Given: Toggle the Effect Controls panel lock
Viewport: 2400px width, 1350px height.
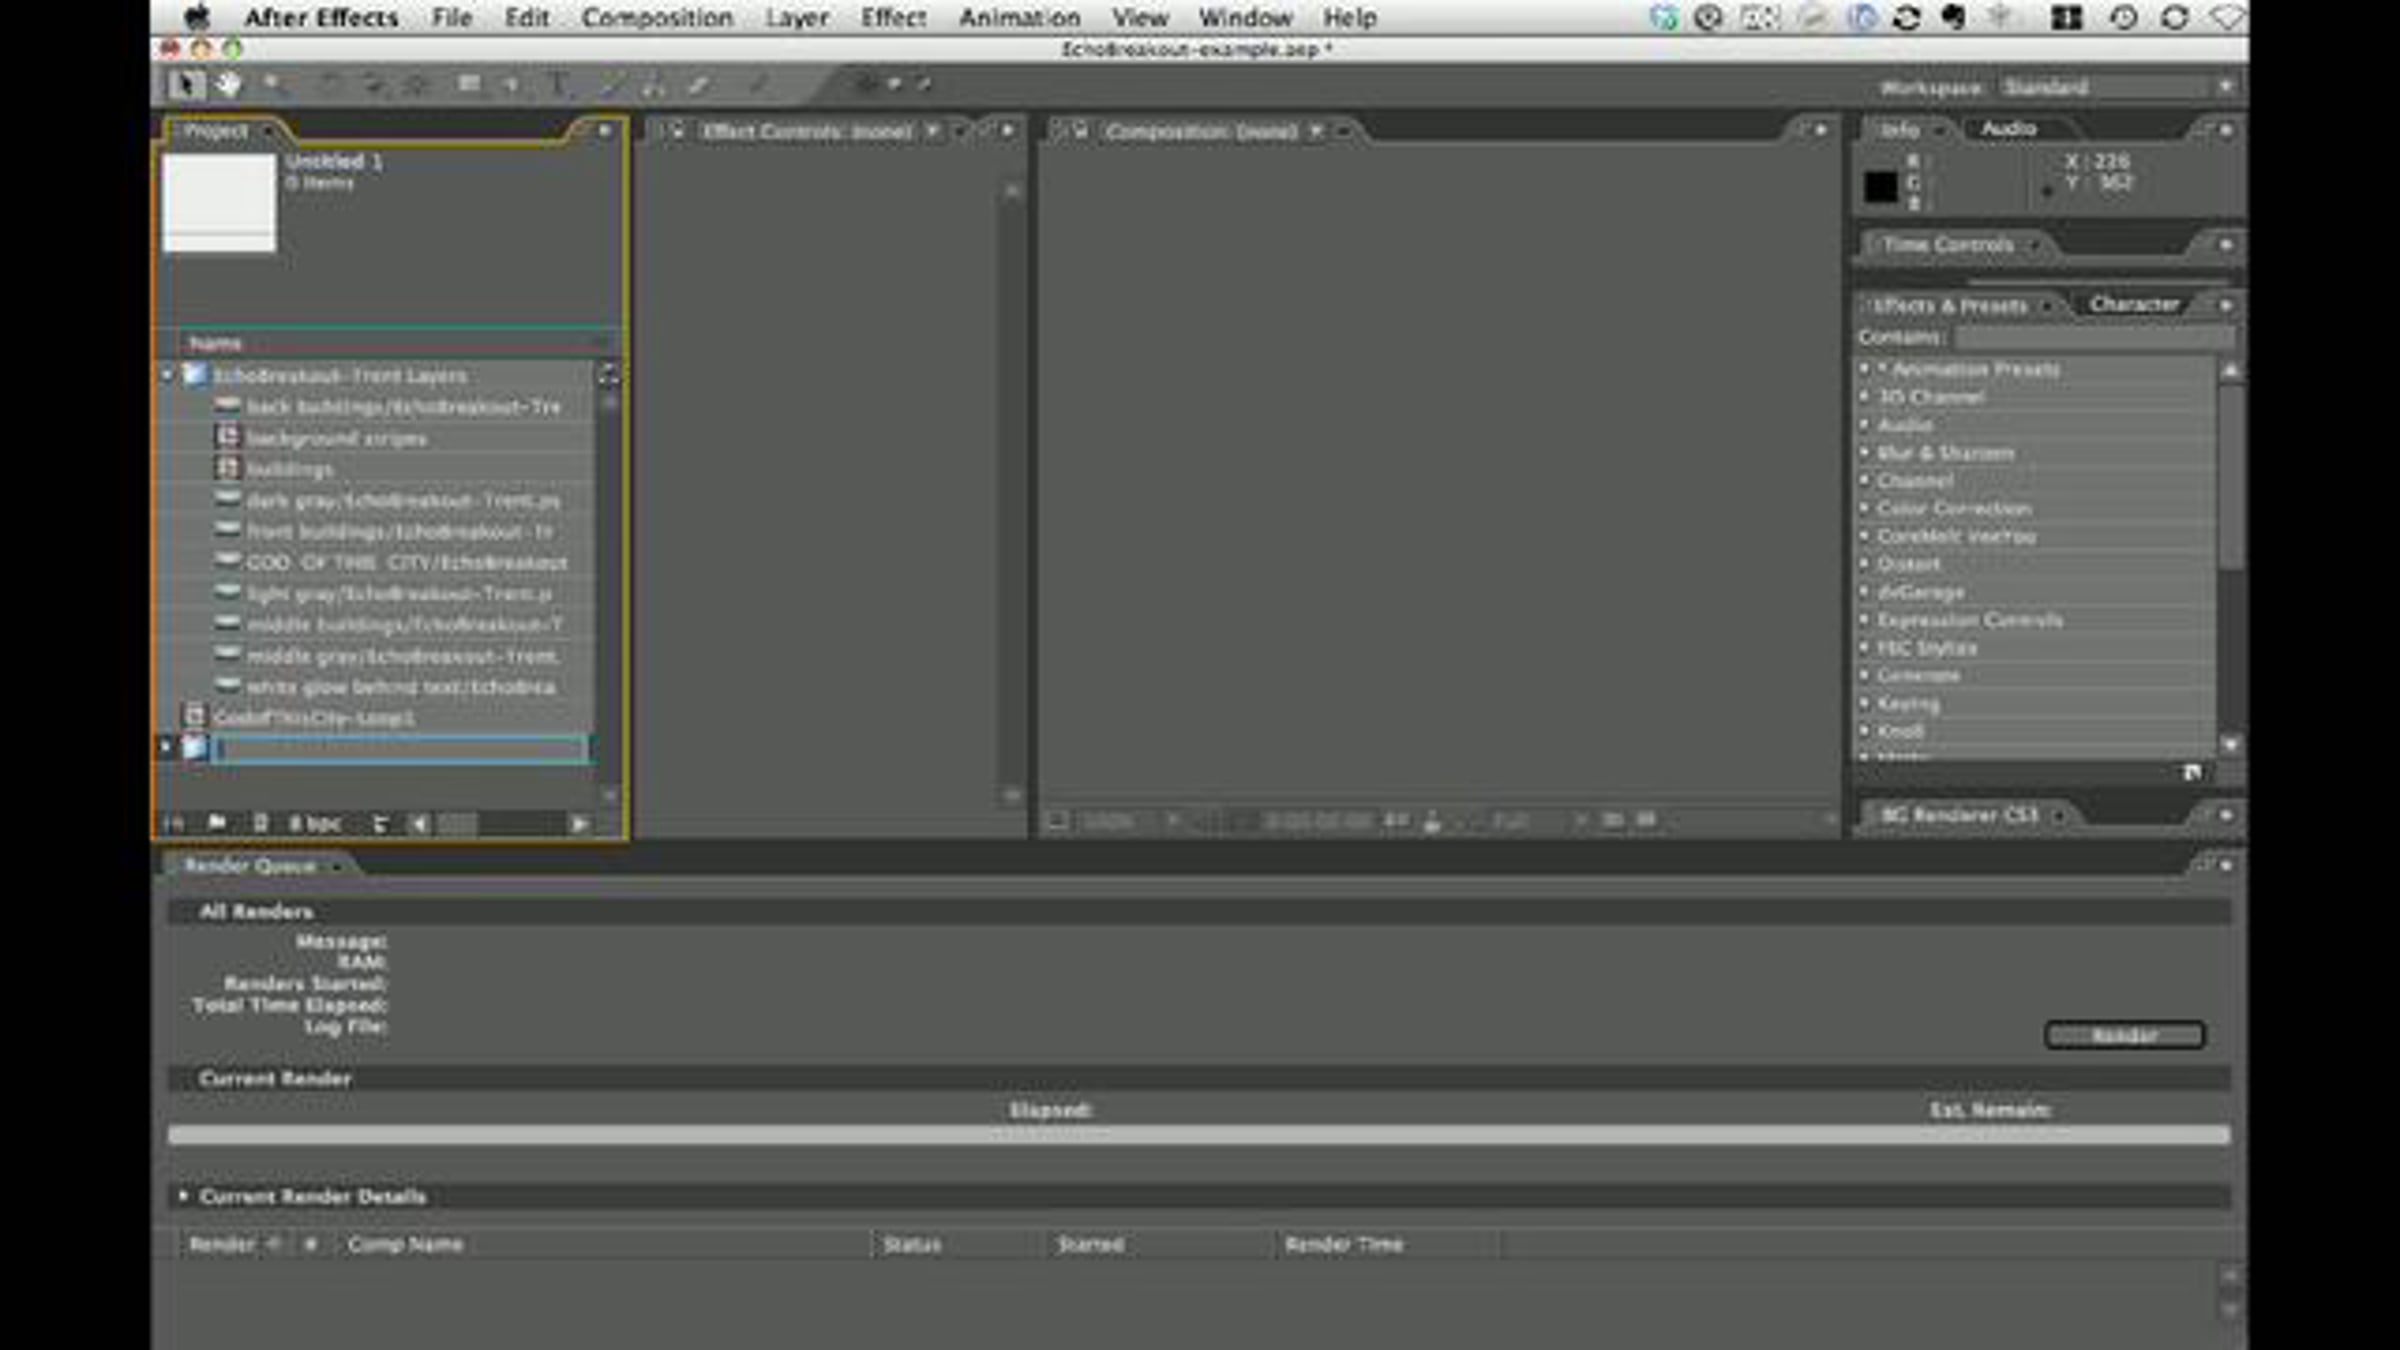Looking at the screenshot, I should (677, 131).
